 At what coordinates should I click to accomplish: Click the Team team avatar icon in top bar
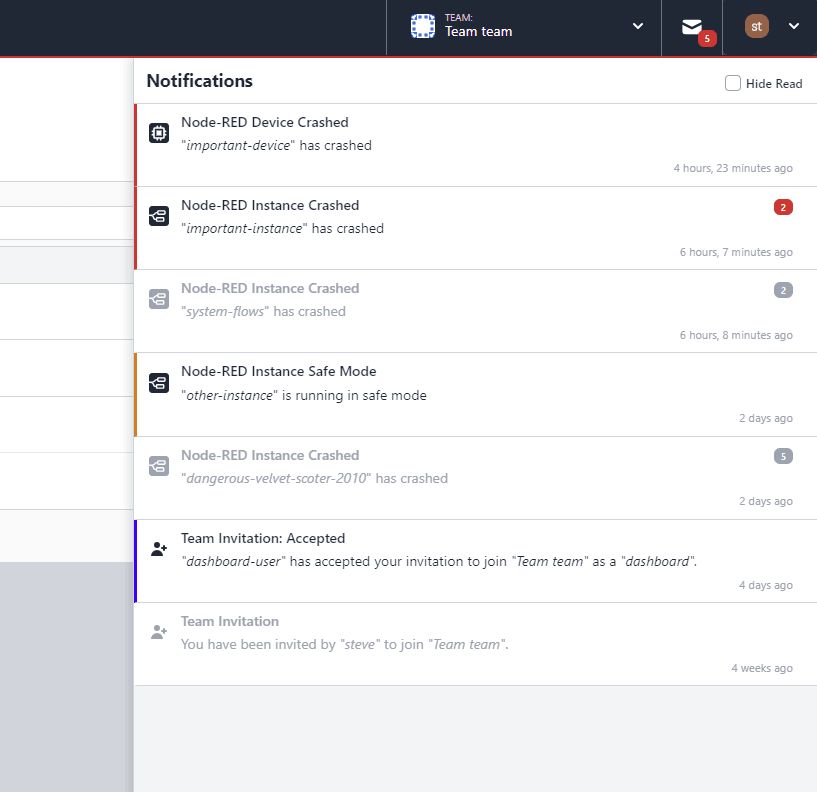421,27
